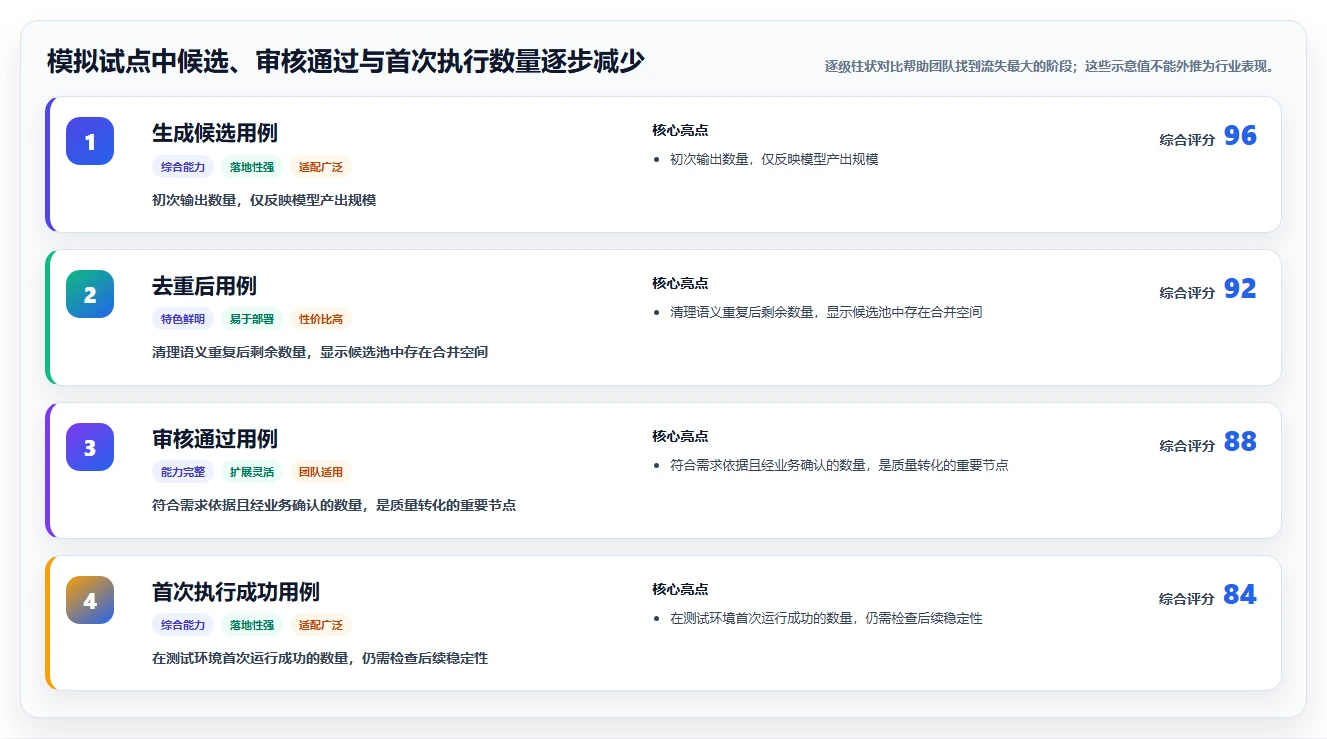Click the number 1 badge icon
This screenshot has width=1327, height=739.
90,141
